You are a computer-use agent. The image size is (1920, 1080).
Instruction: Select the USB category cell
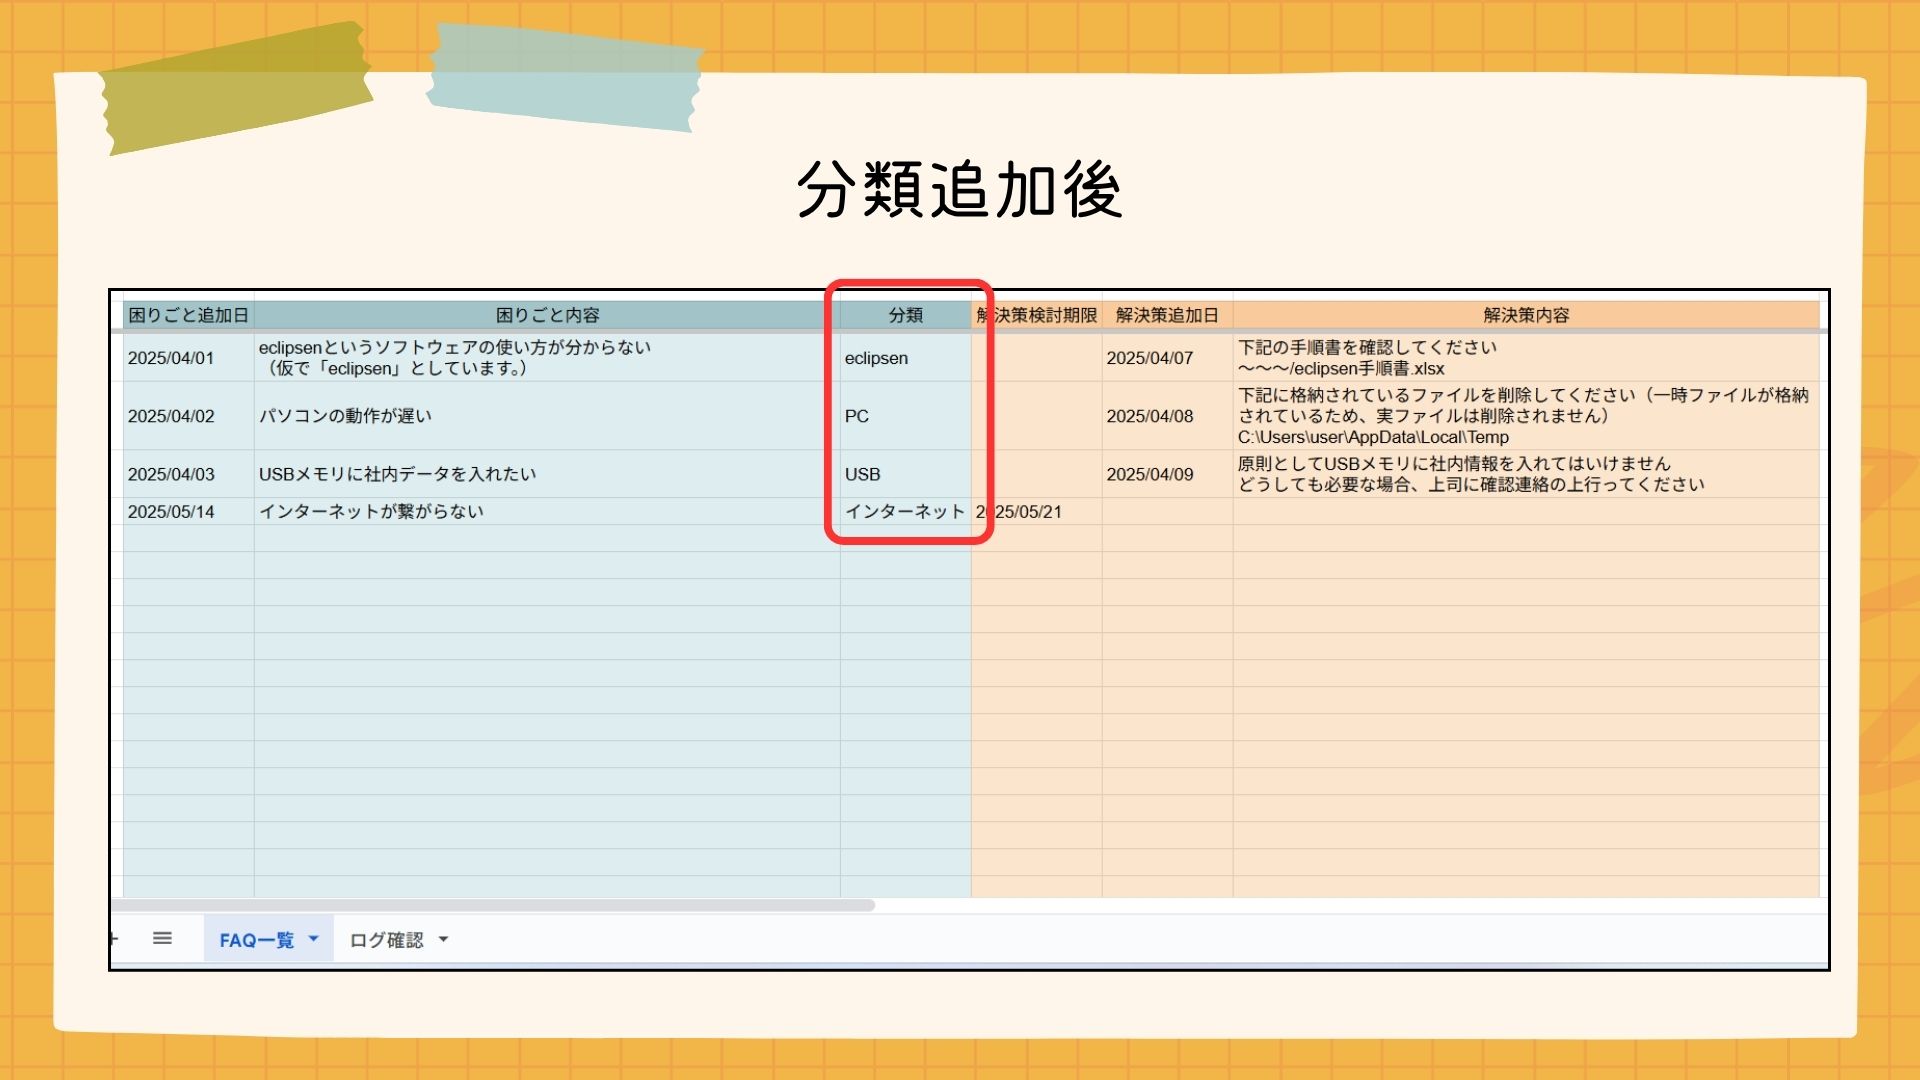863,474
